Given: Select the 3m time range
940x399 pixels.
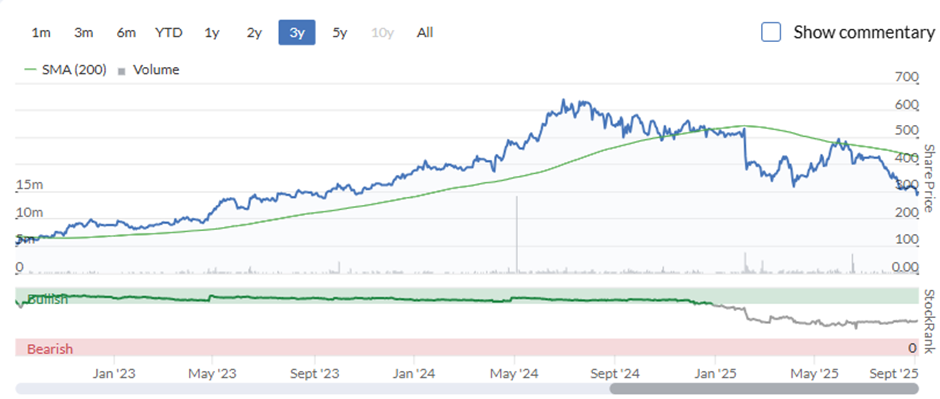Looking at the screenshot, I should (x=83, y=33).
